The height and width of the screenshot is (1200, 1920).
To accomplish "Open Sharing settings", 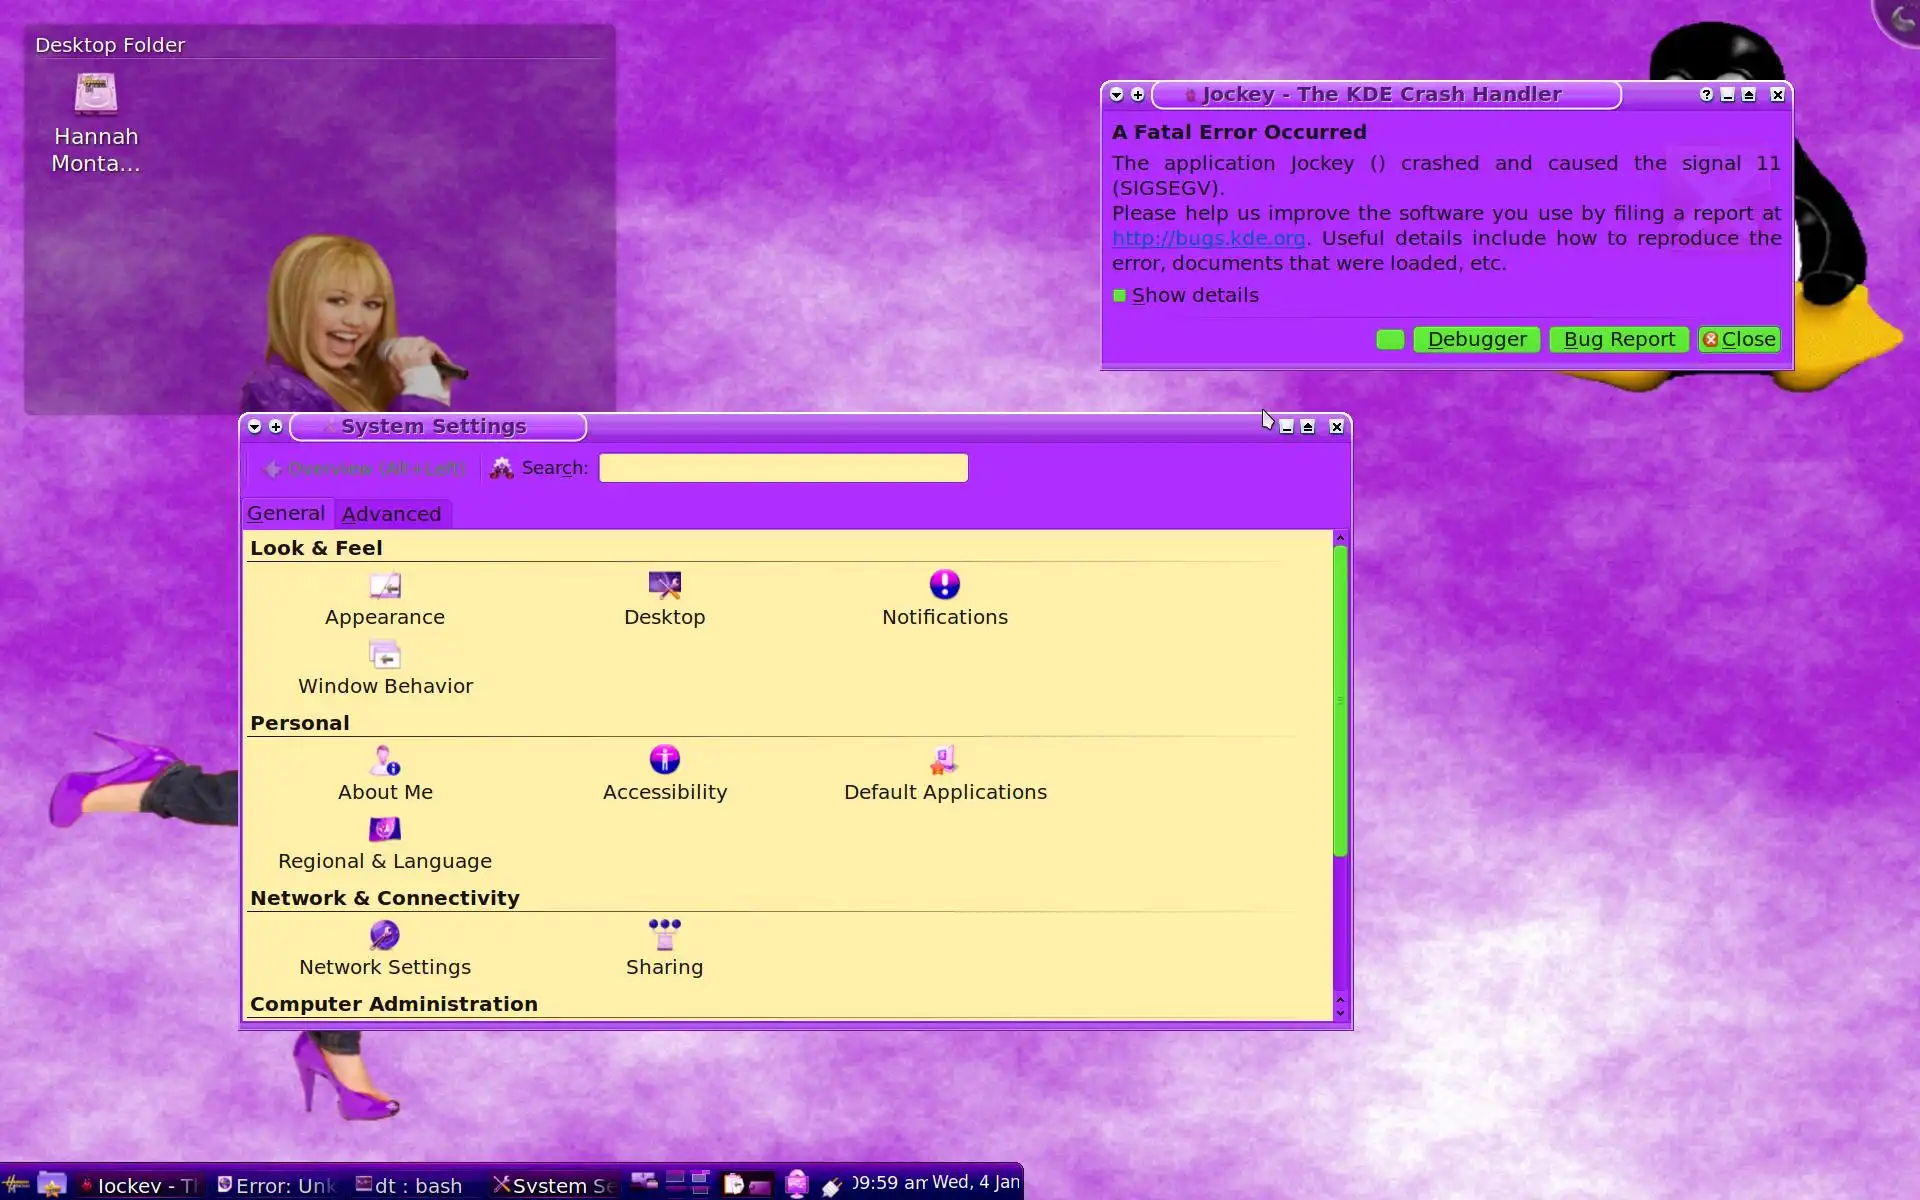I will 664,936.
